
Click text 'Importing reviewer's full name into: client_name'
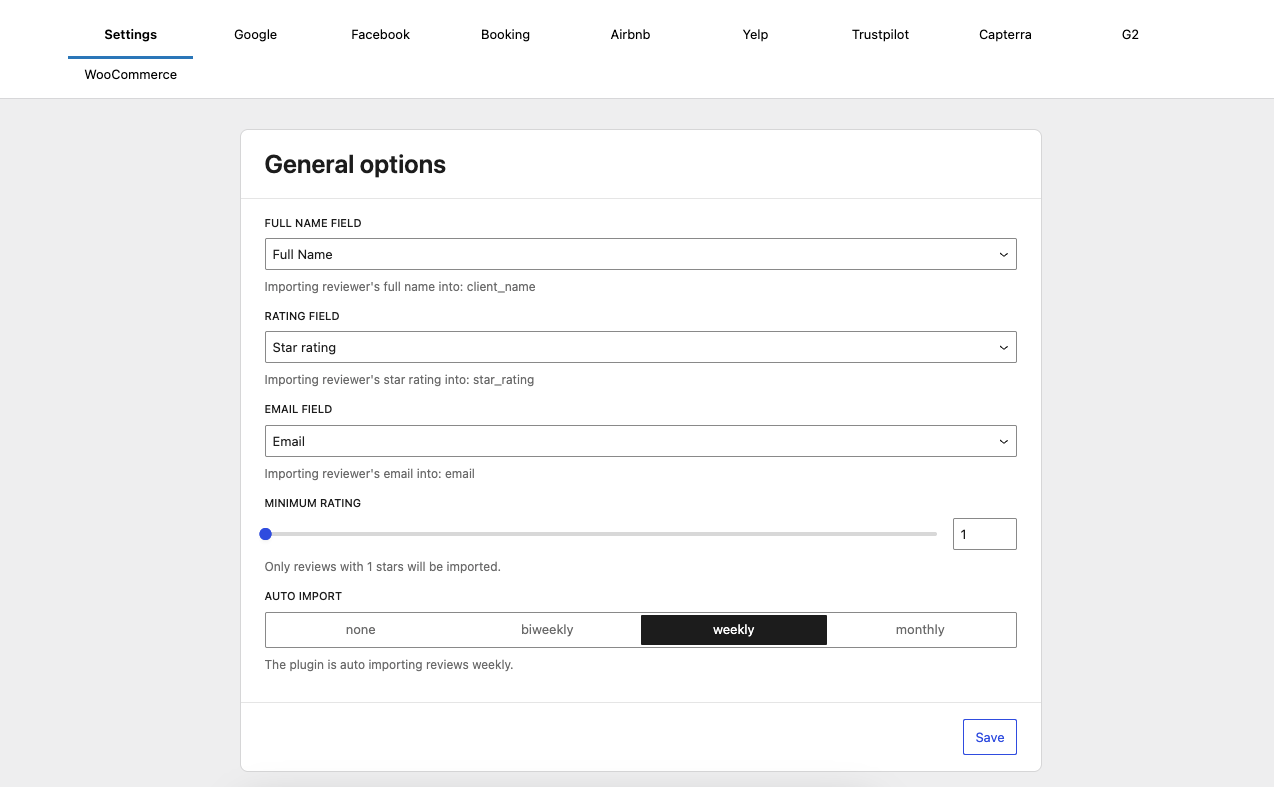400,287
